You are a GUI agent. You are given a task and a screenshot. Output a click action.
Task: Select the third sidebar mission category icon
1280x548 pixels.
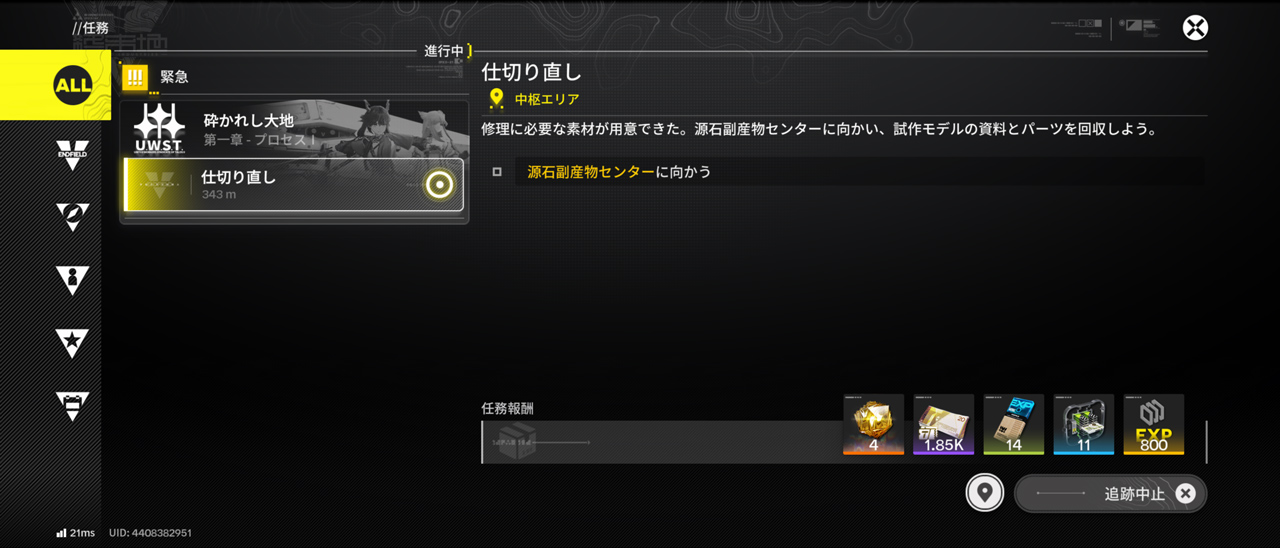(72, 217)
